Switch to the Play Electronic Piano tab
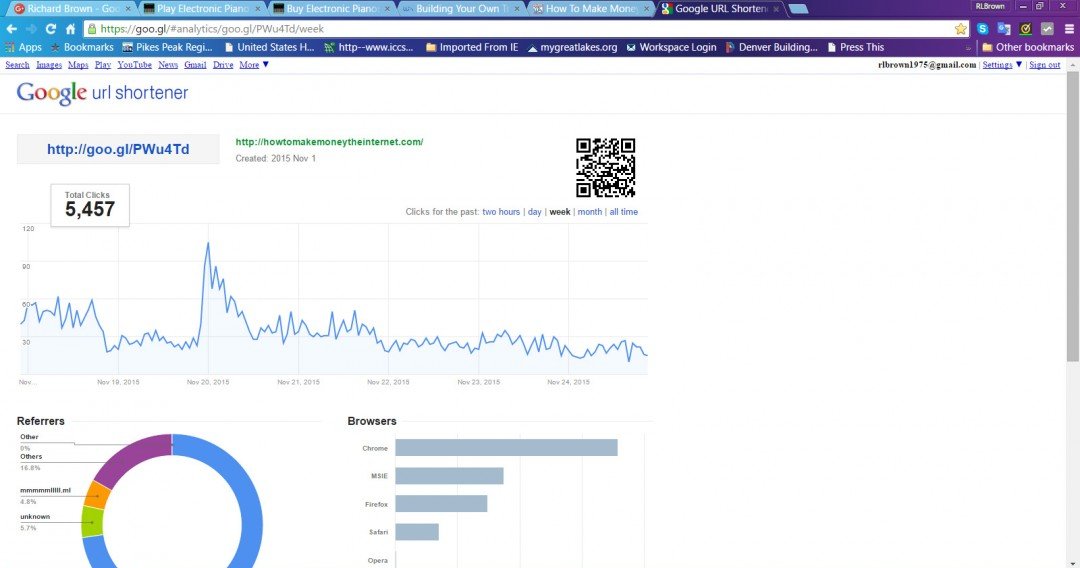1080x568 pixels. [200, 9]
